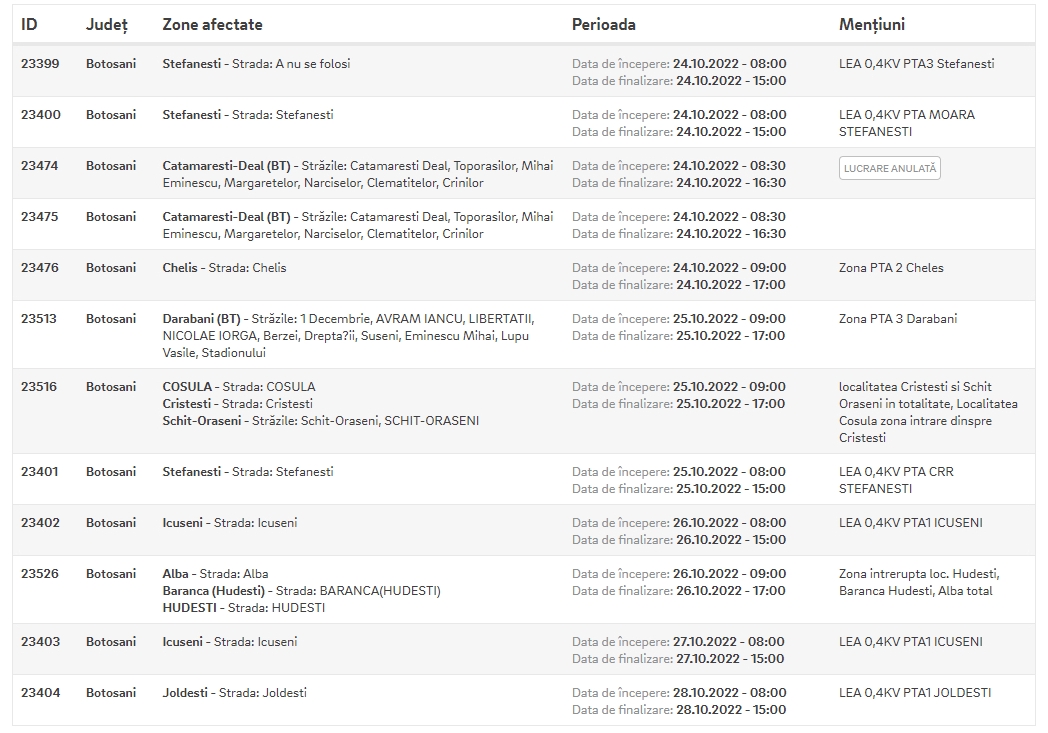
Task: Click "LEA 0,4KV PTA3 Stefanesti" mention
Action: click(x=916, y=64)
